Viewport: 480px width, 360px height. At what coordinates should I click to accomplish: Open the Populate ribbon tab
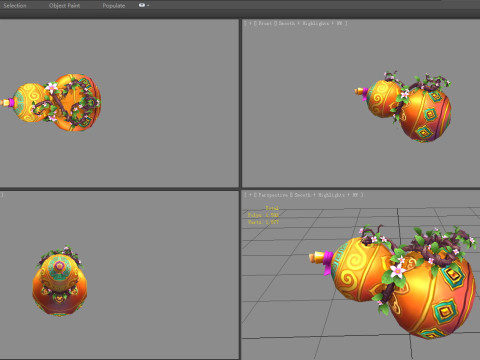tap(114, 5)
